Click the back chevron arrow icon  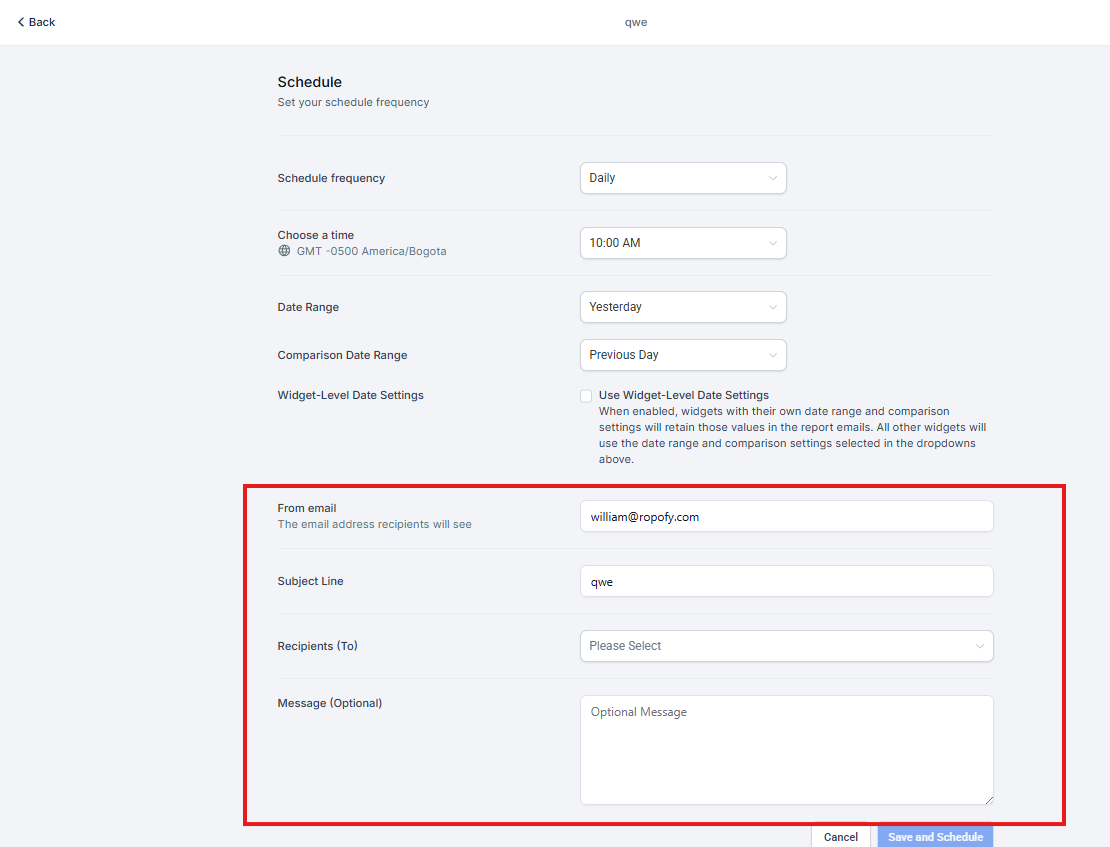point(21,22)
